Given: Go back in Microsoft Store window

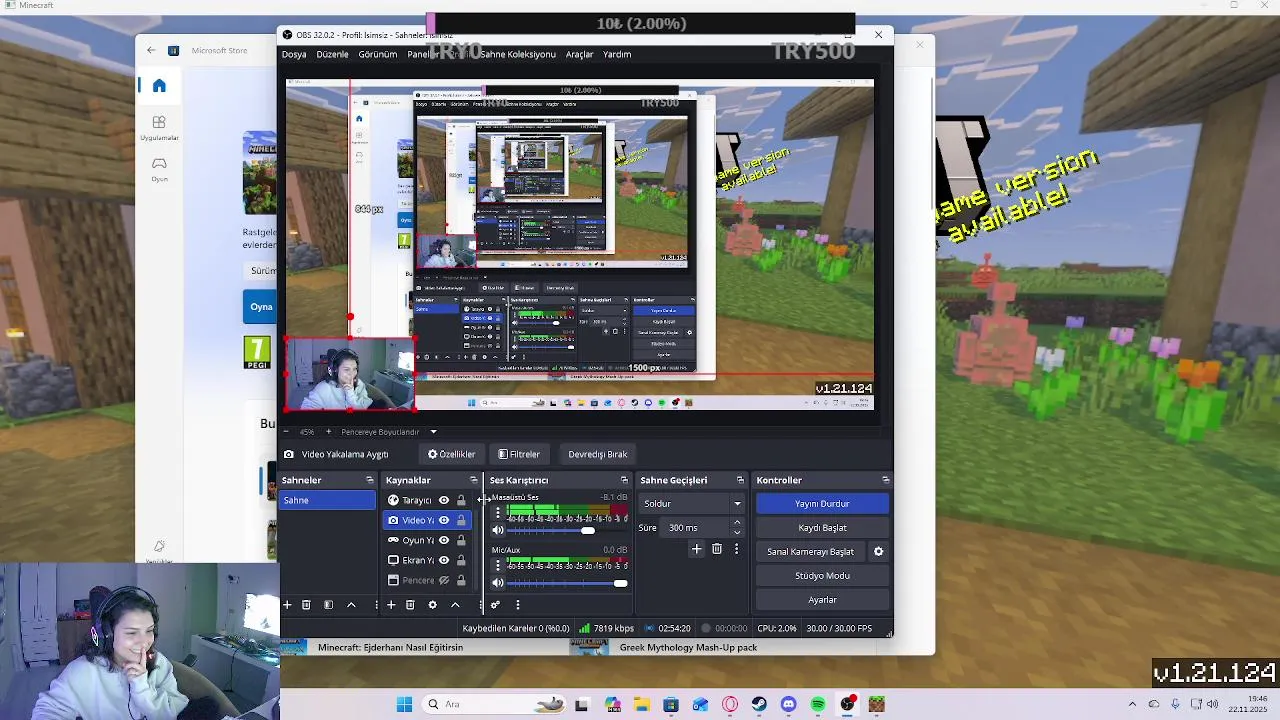Looking at the screenshot, I should point(151,50).
